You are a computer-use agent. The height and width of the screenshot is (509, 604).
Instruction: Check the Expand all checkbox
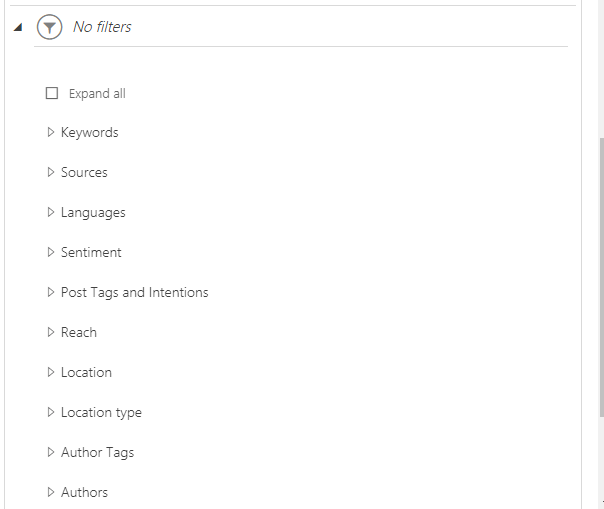coord(52,93)
